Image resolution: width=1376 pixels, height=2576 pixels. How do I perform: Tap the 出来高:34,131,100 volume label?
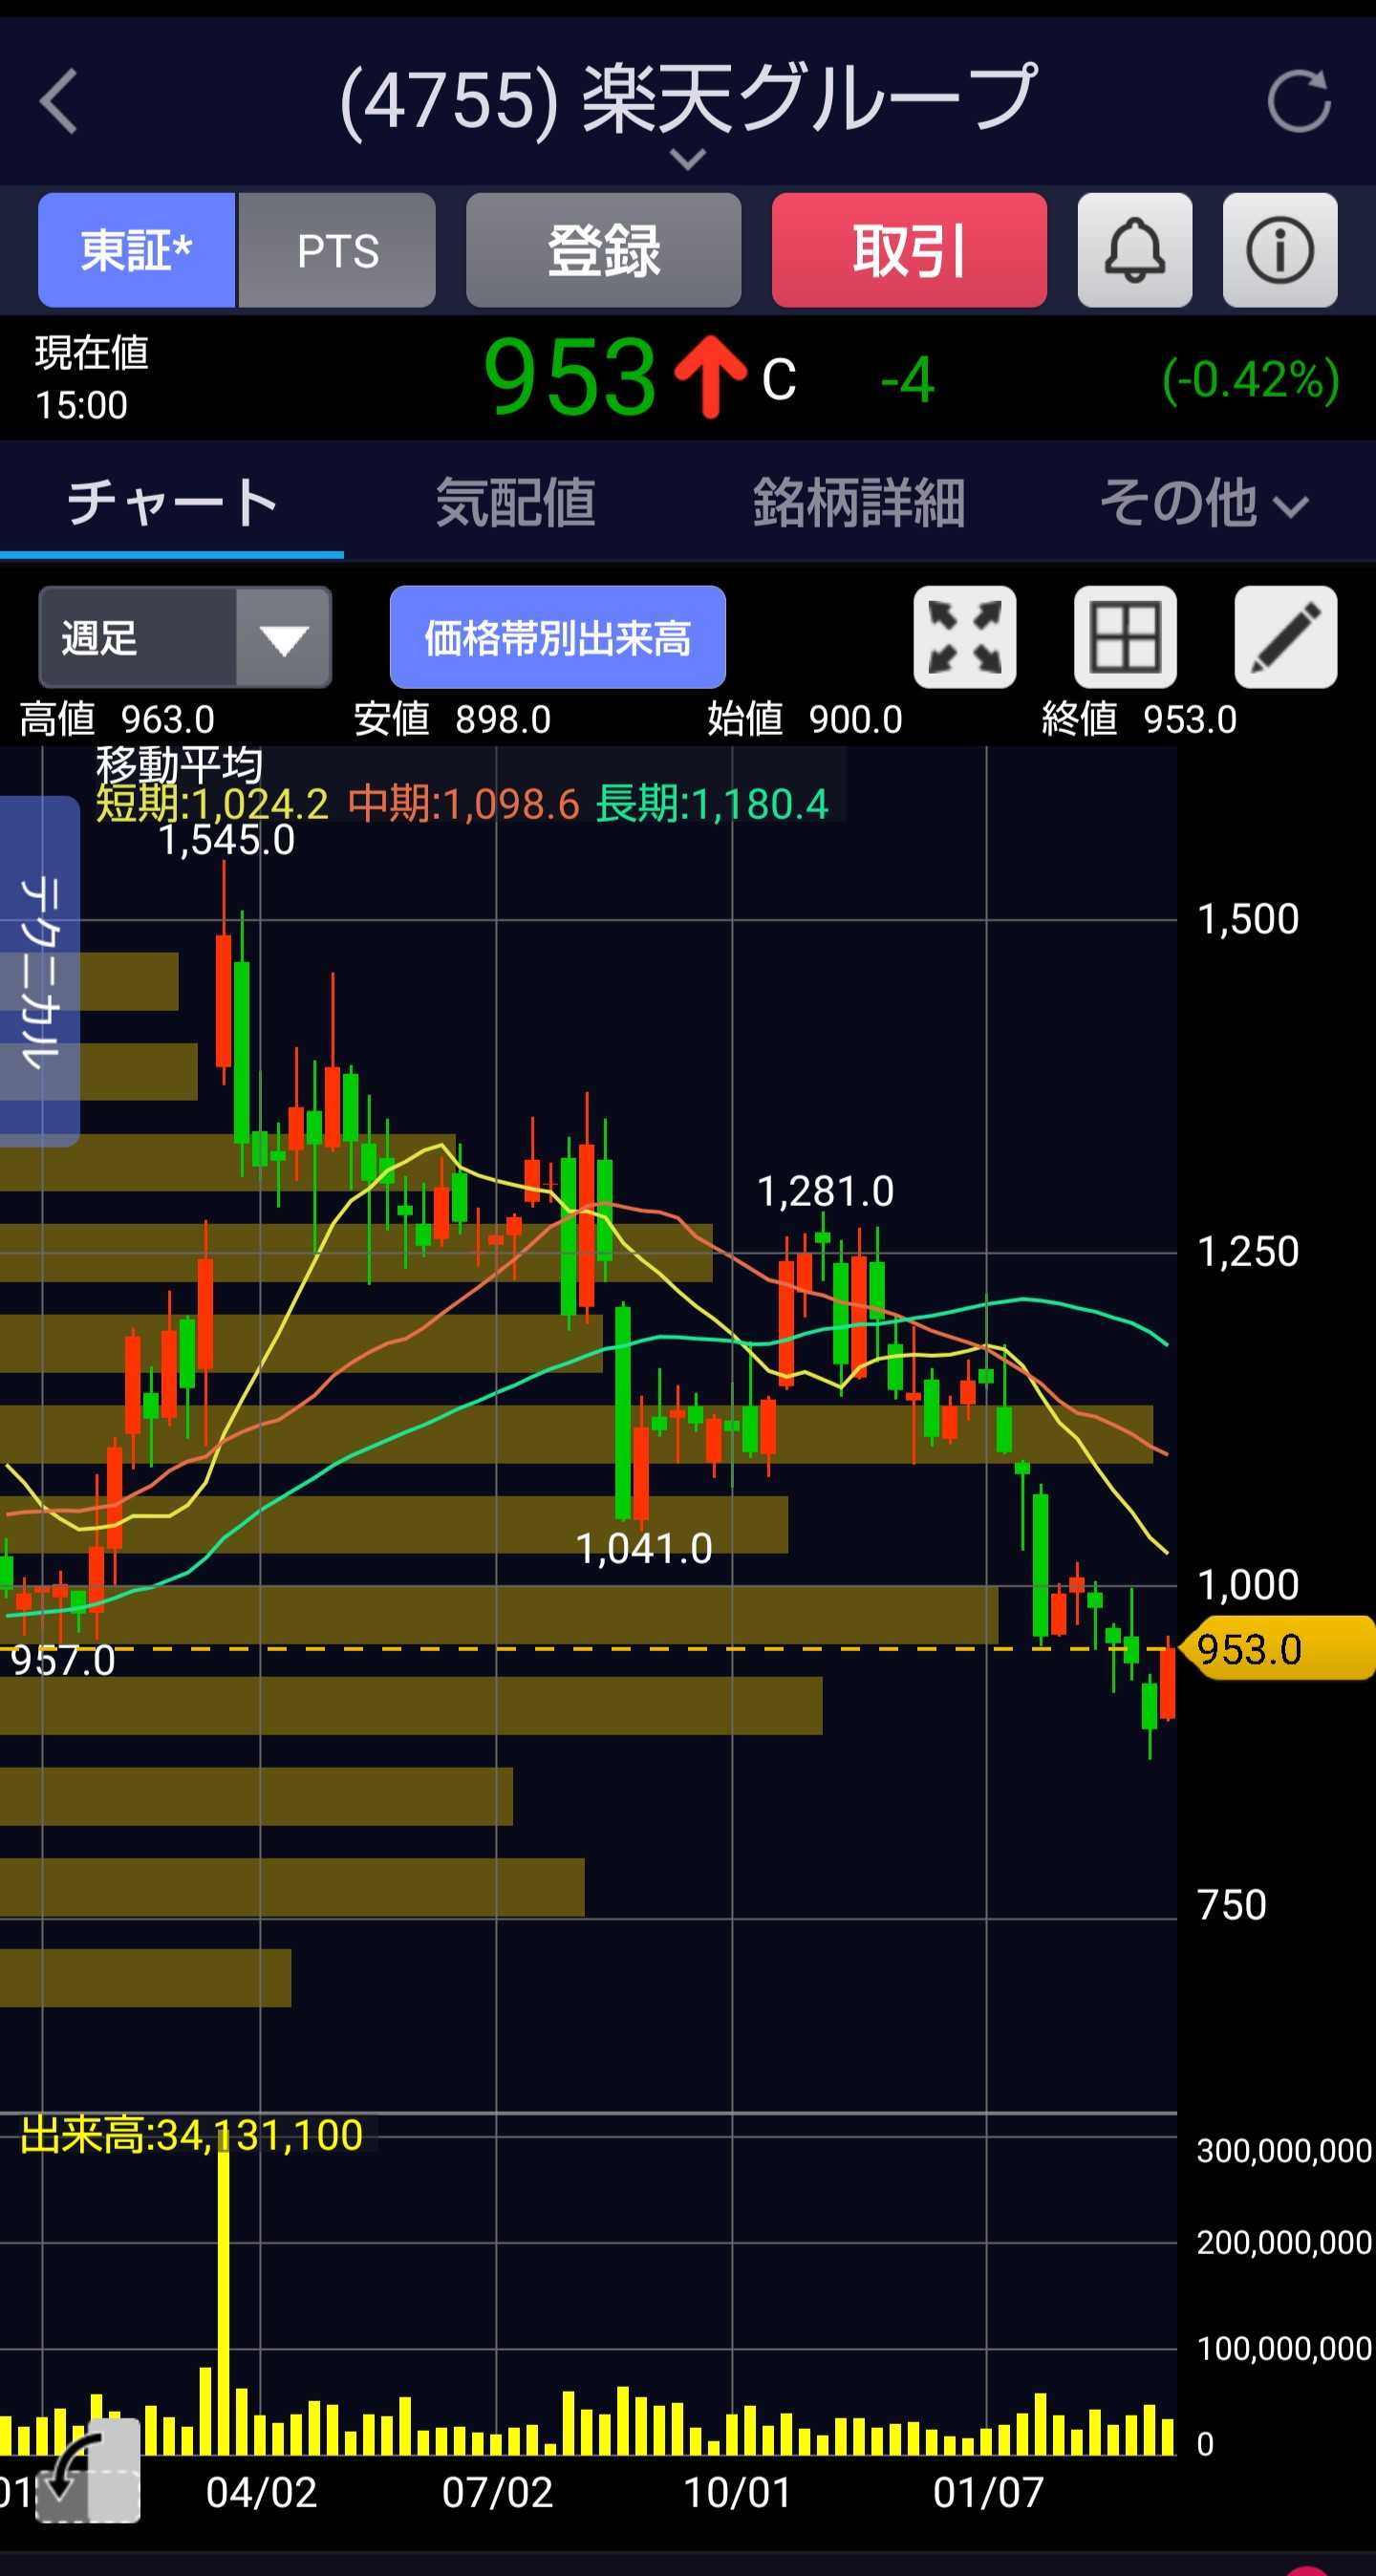(191, 2135)
